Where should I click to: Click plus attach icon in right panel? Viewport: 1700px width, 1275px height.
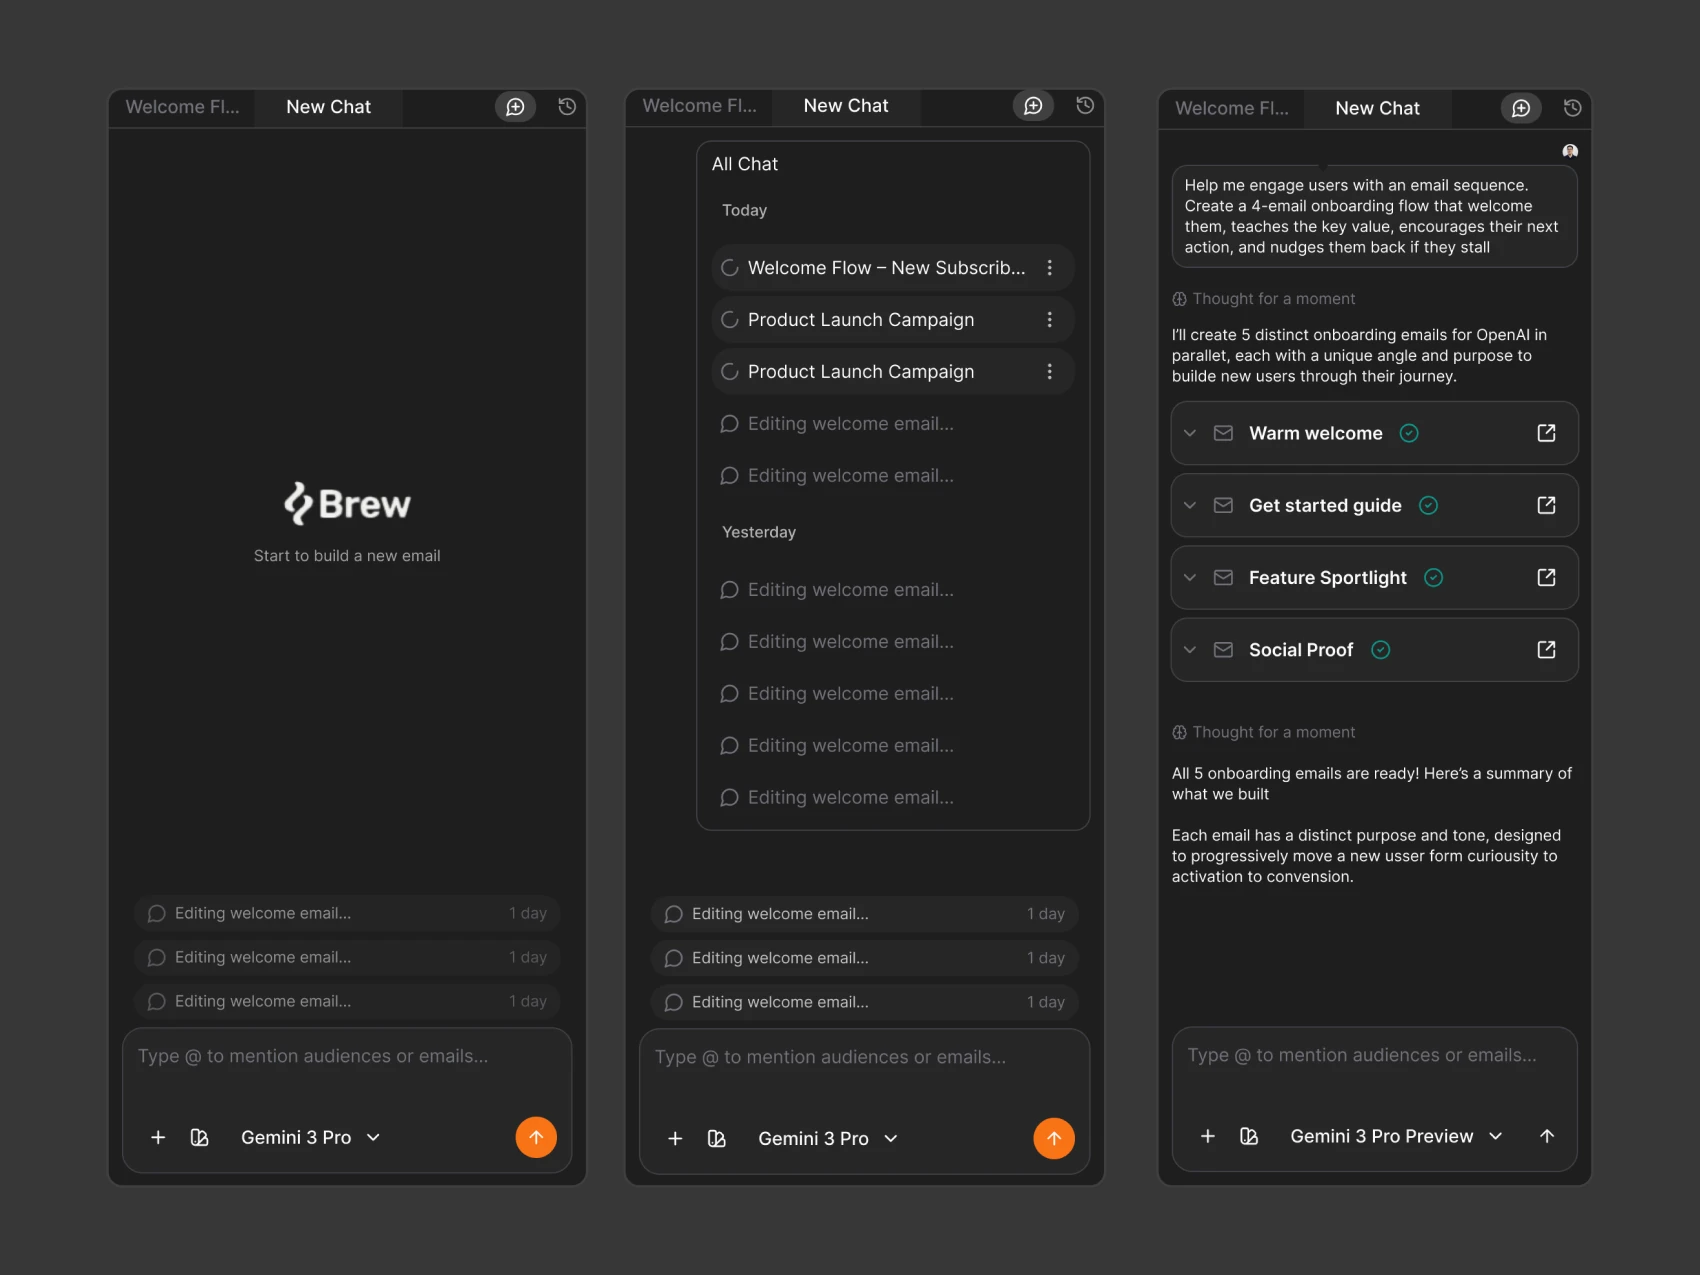pyautogui.click(x=1208, y=1136)
